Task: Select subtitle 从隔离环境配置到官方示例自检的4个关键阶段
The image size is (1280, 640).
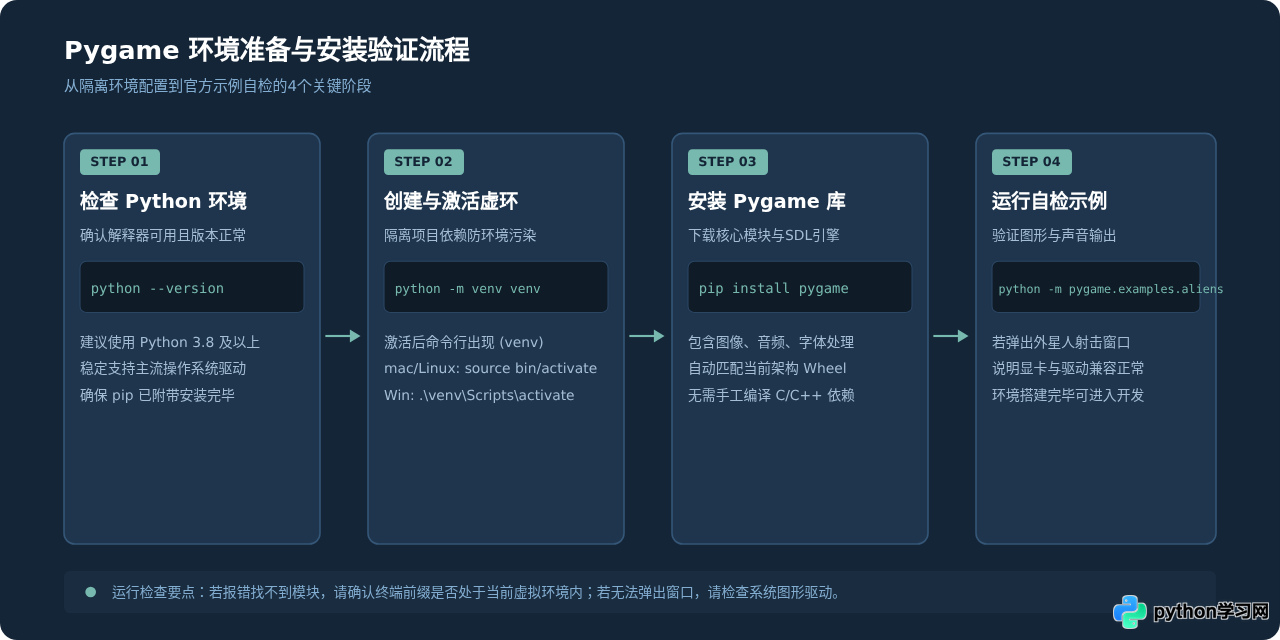Action: coord(218,86)
